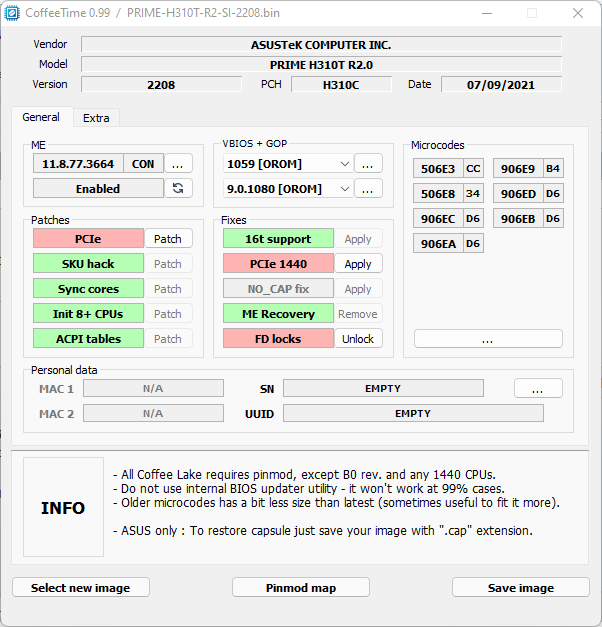Click Patch button next to Init 8+ CPUs

pos(168,314)
